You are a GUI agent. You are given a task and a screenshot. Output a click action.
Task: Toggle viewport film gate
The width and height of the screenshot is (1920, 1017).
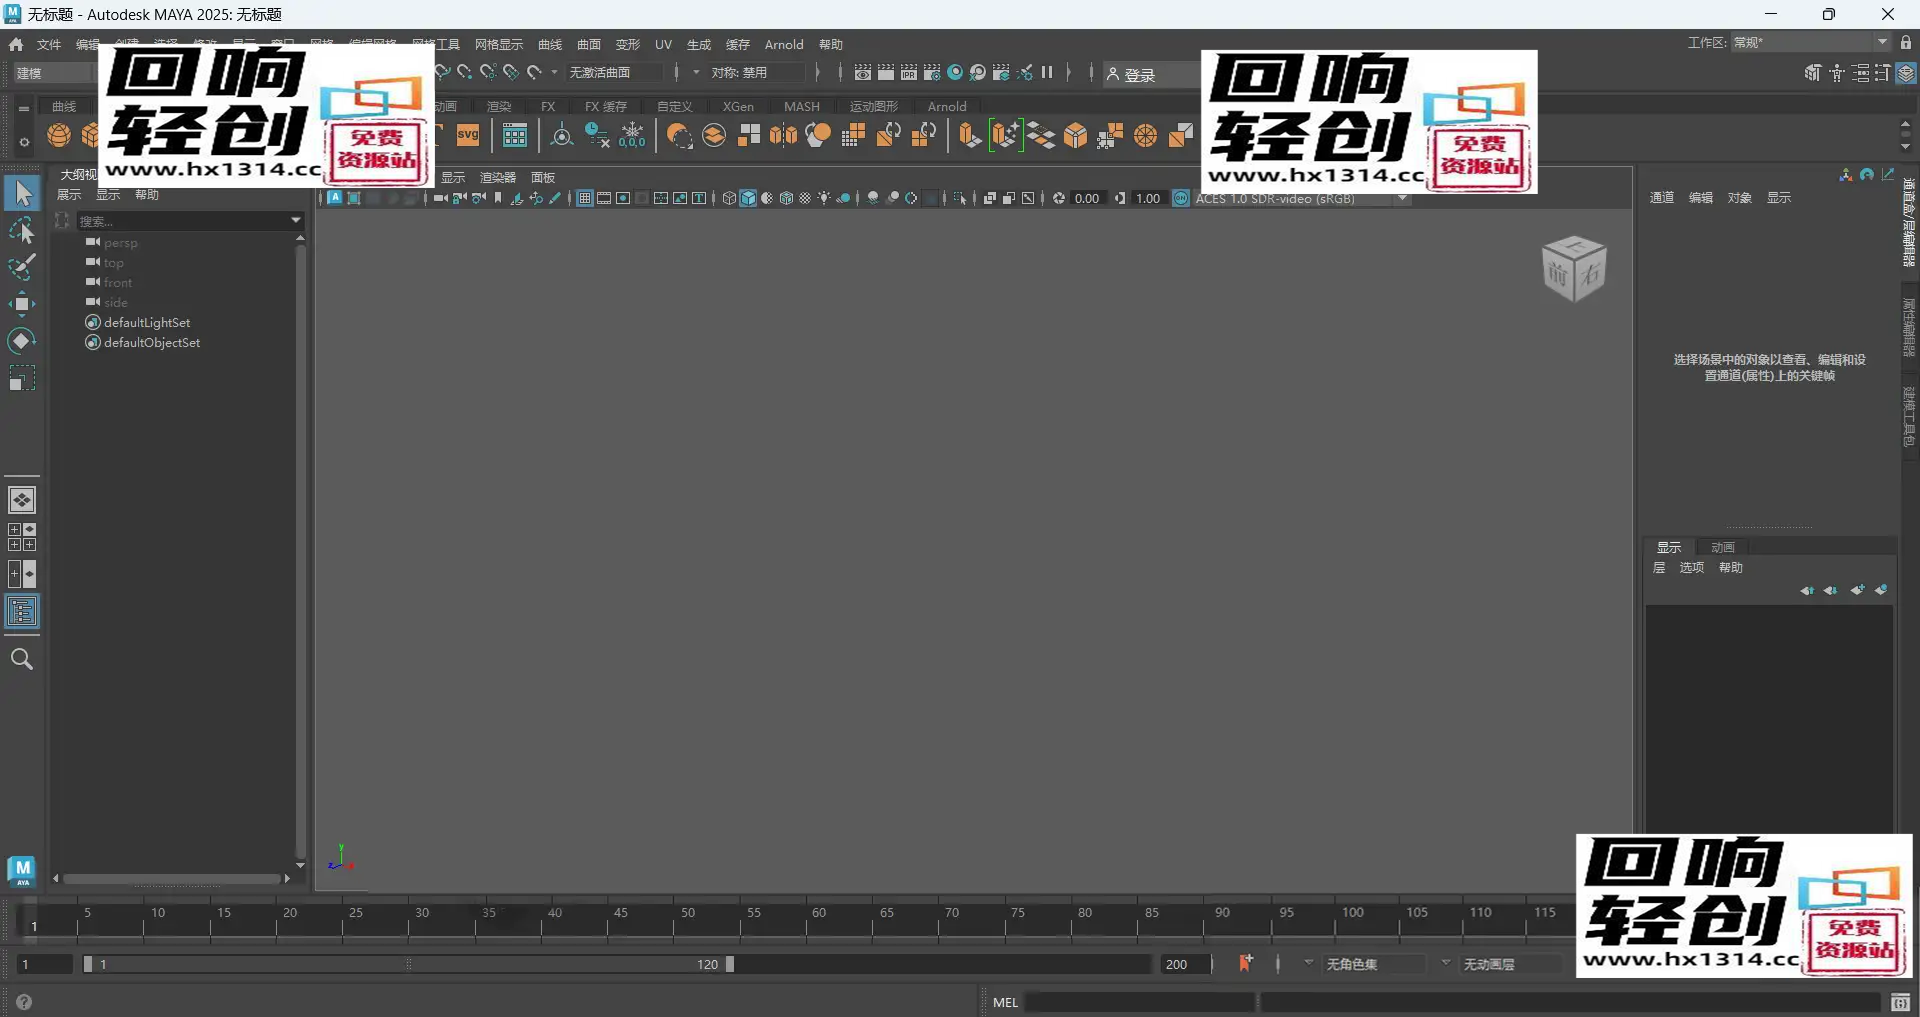pyautogui.click(x=604, y=198)
